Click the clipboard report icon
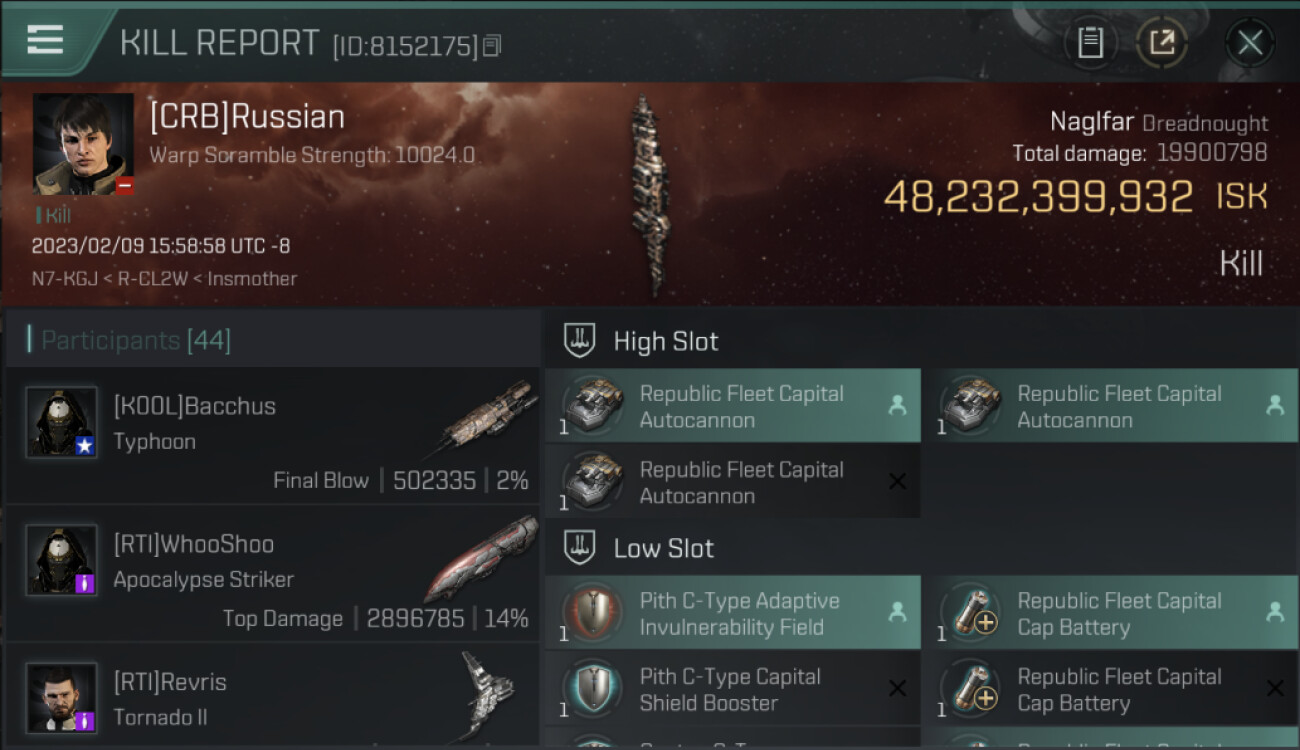1300x750 pixels. tap(1090, 43)
